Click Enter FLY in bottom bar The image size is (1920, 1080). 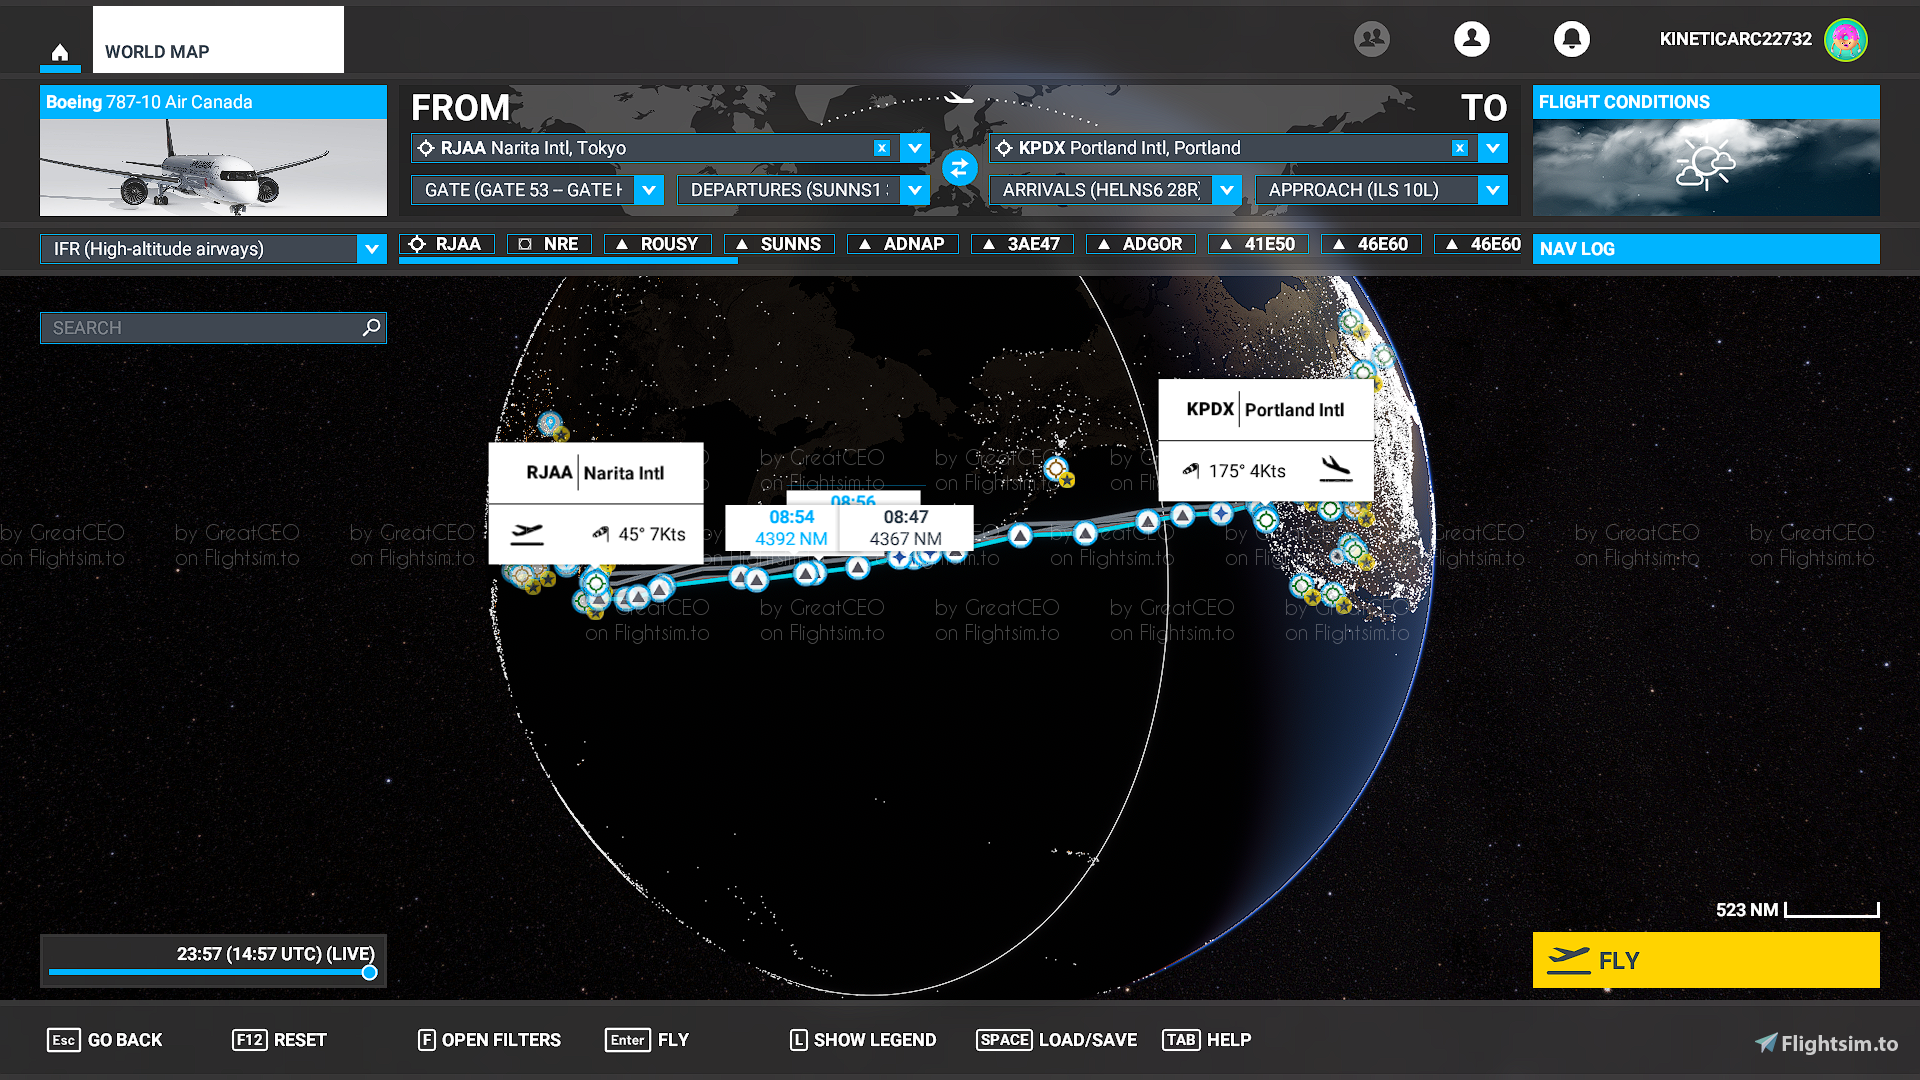[647, 1040]
